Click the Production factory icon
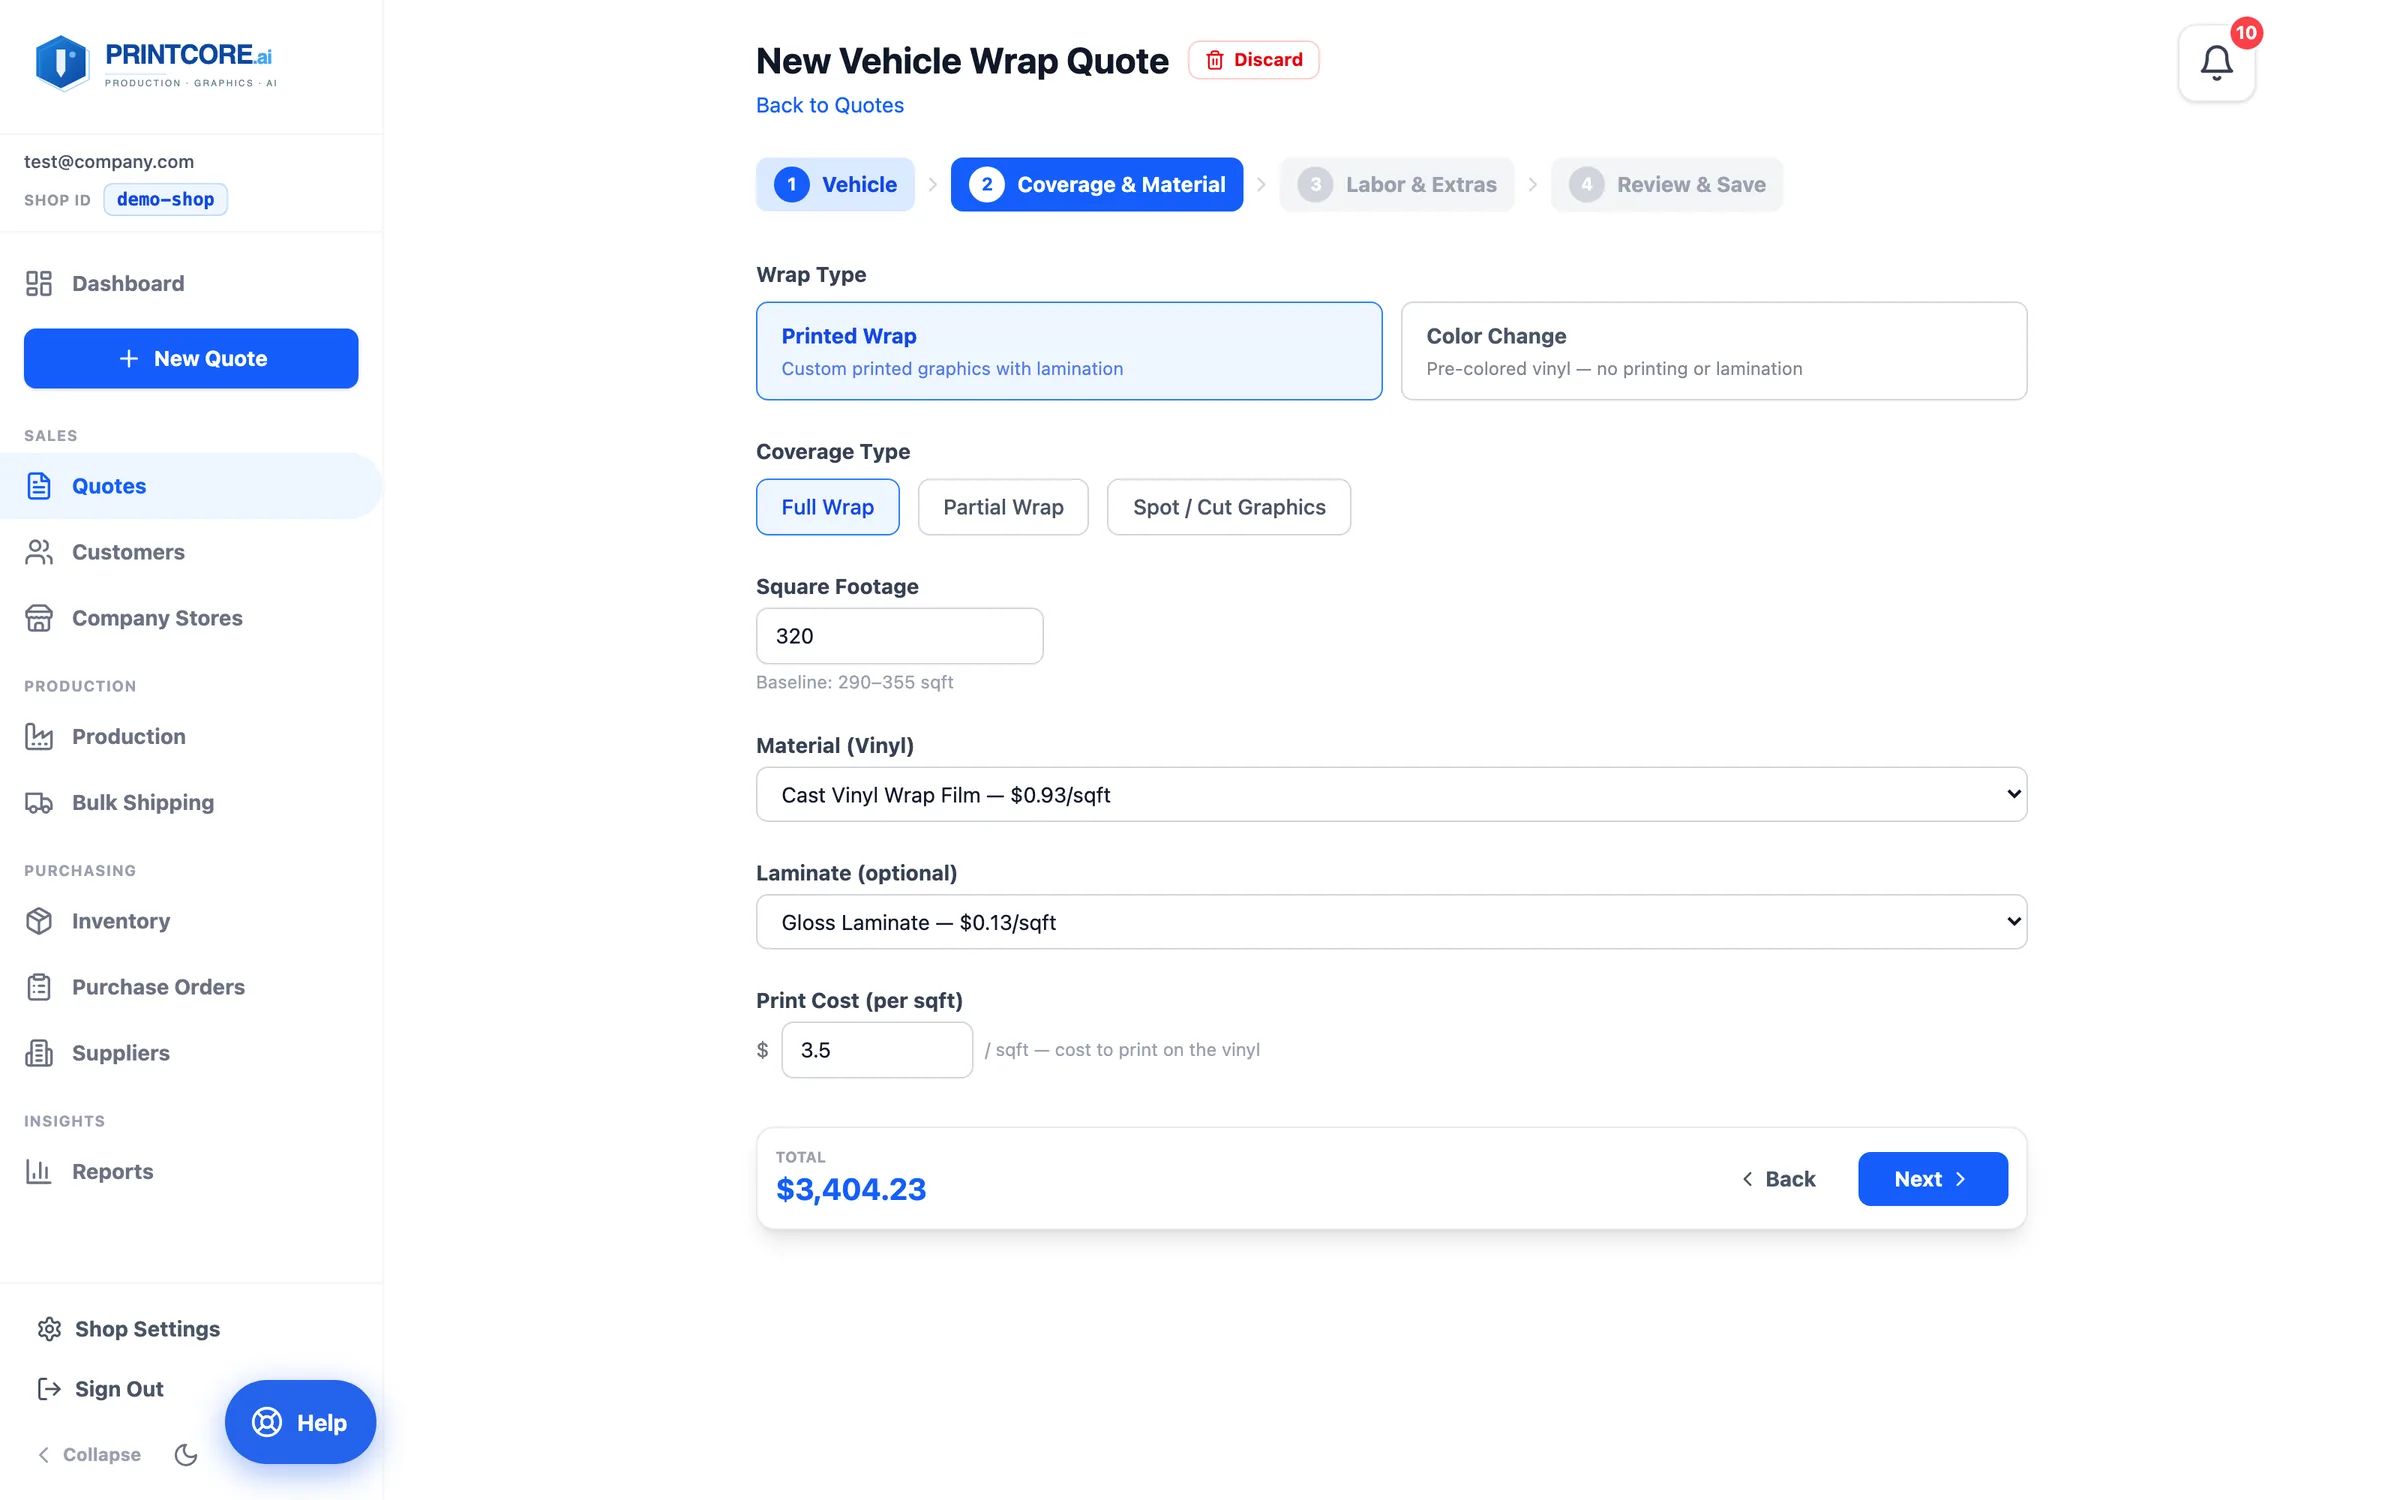2400x1500 pixels. pyautogui.click(x=39, y=736)
